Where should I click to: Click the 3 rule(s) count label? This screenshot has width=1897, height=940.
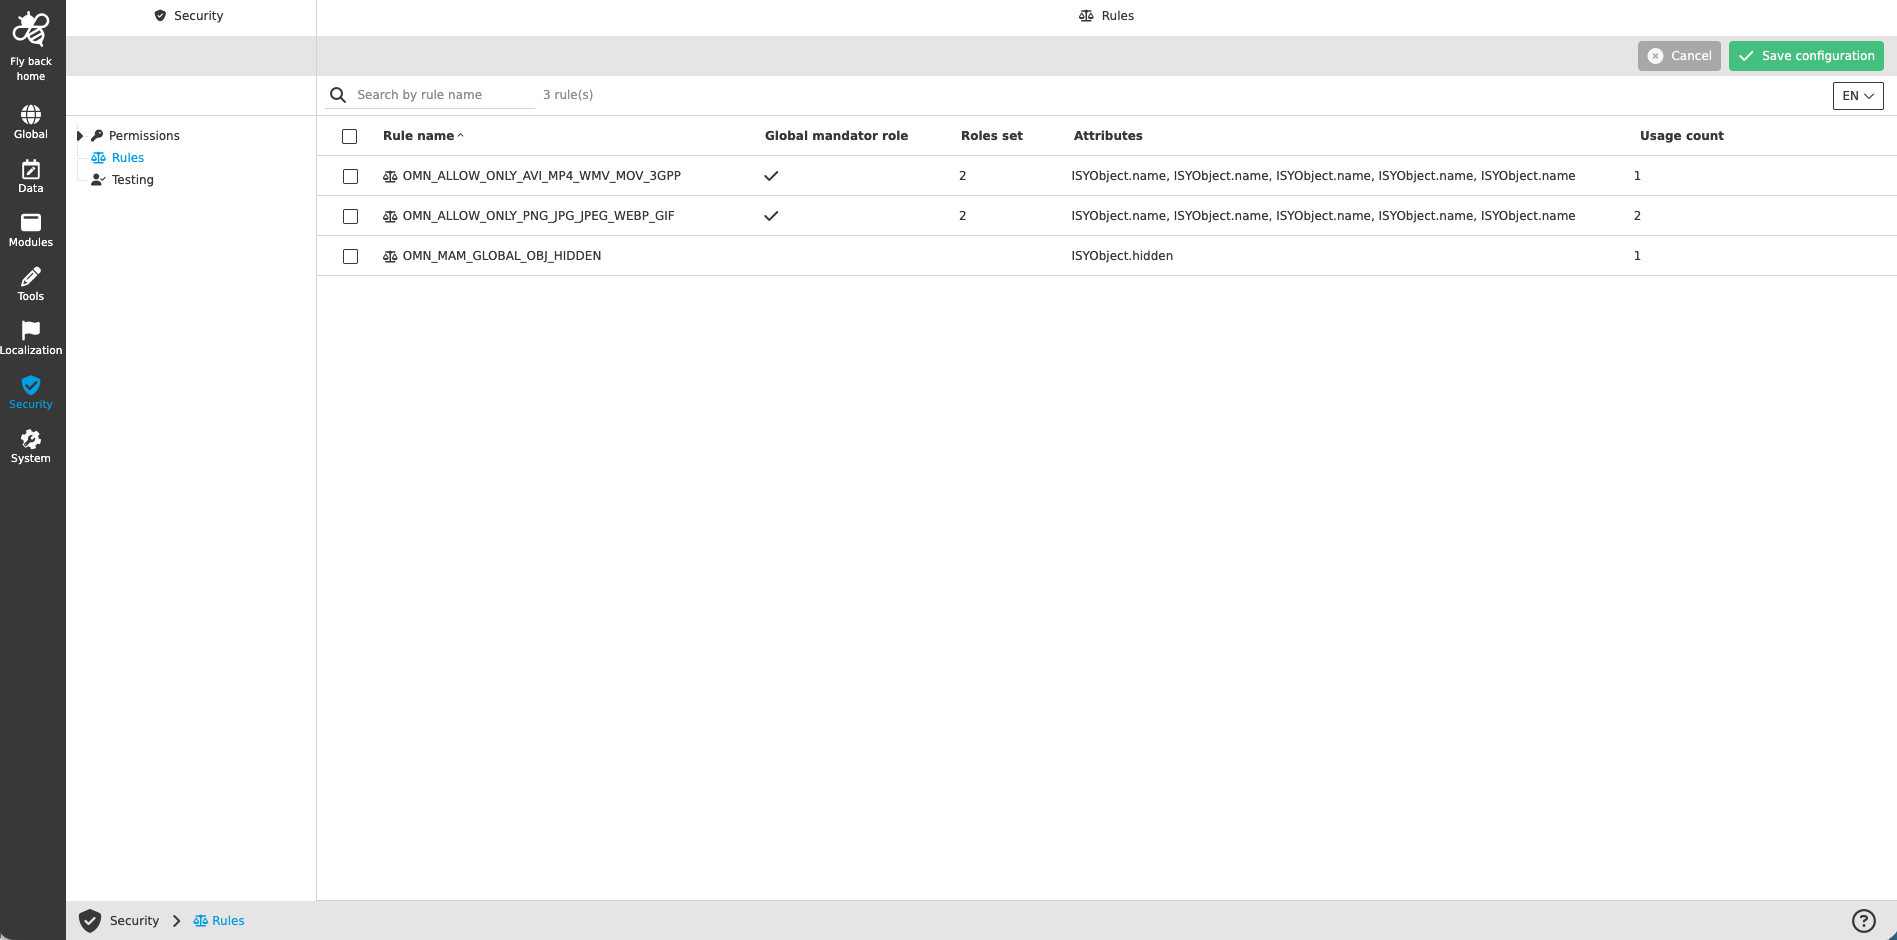pos(568,95)
